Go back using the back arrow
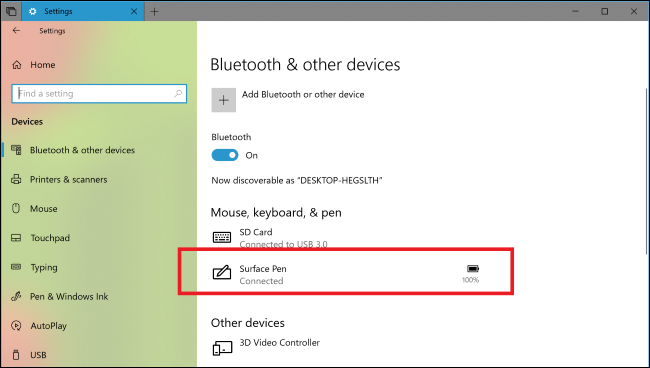This screenshot has width=650, height=368. click(16, 31)
